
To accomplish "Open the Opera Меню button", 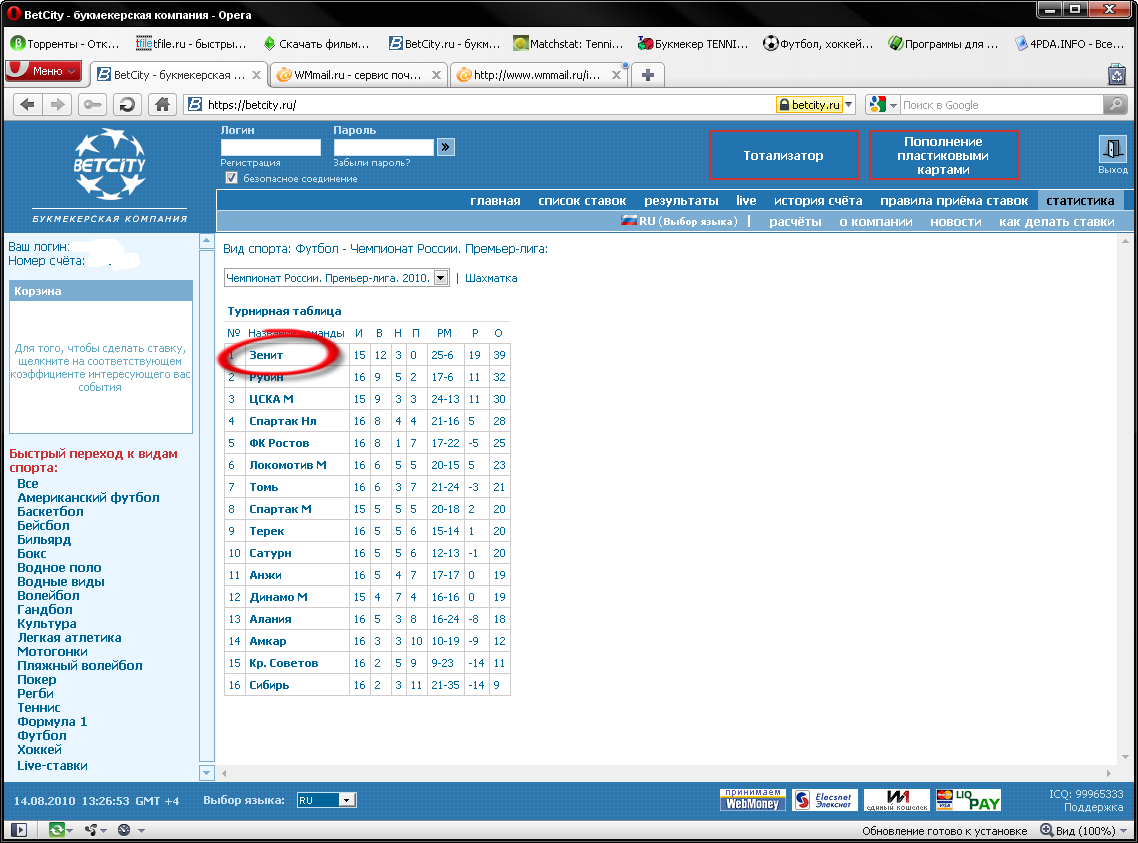I will click(43, 71).
